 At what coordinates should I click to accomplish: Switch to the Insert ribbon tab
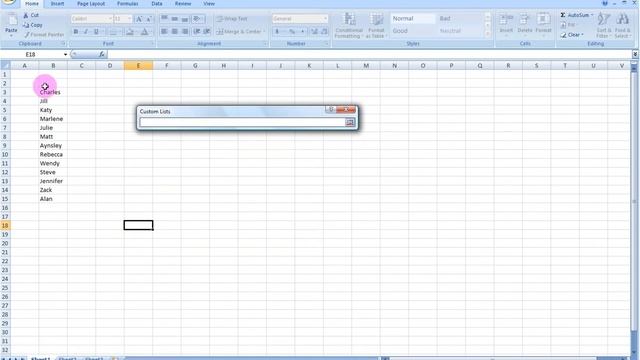(58, 4)
